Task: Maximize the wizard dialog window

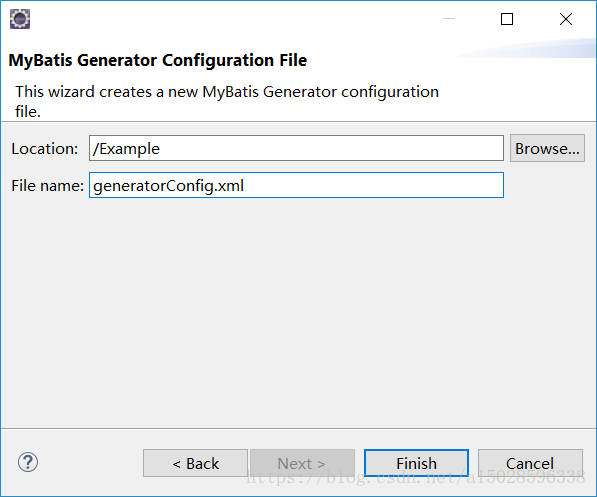Action: [507, 19]
